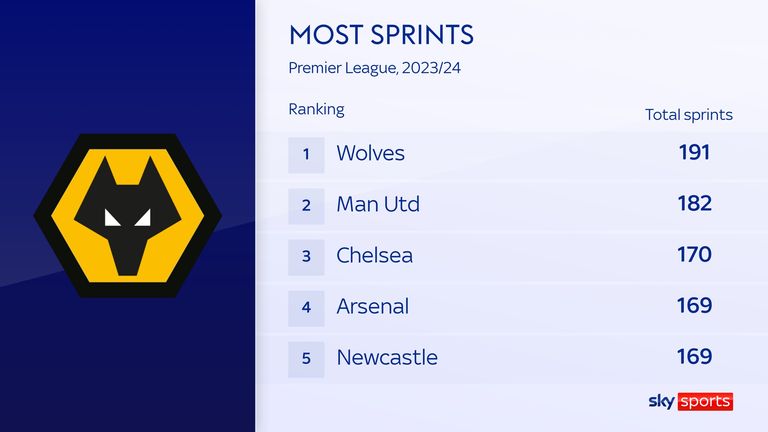Click the Wolves team name
Image resolution: width=768 pixels, height=432 pixels.
(371, 153)
